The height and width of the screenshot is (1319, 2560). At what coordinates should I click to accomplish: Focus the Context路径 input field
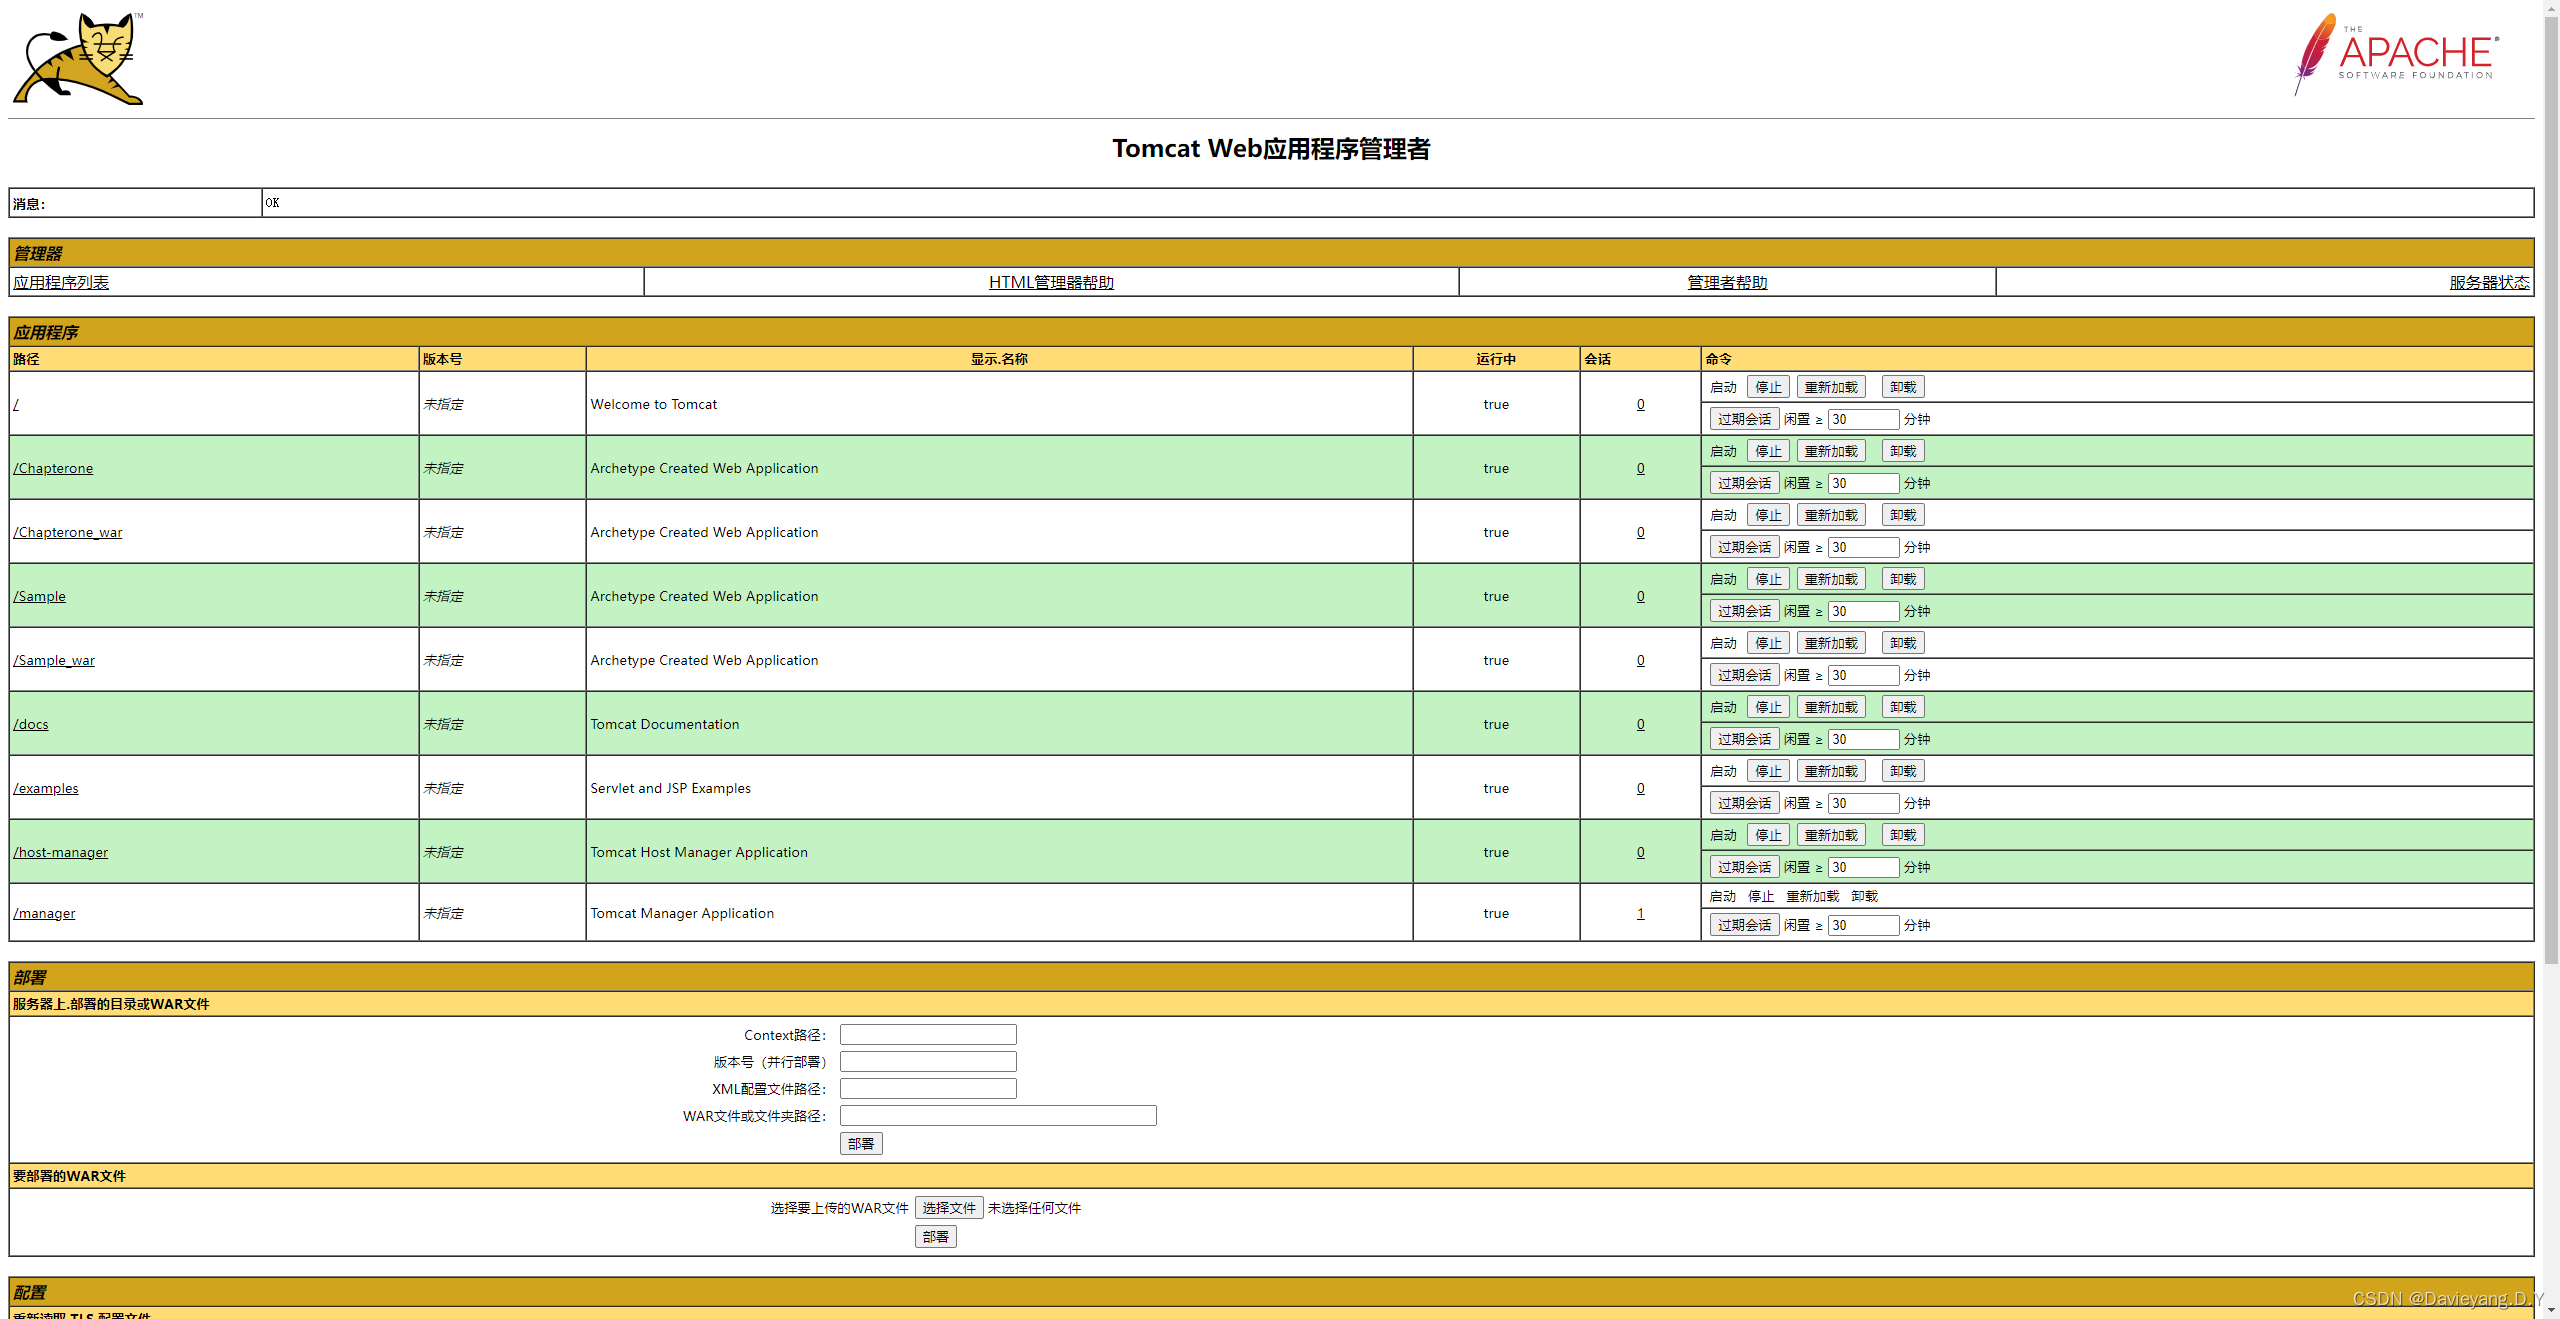[928, 1035]
